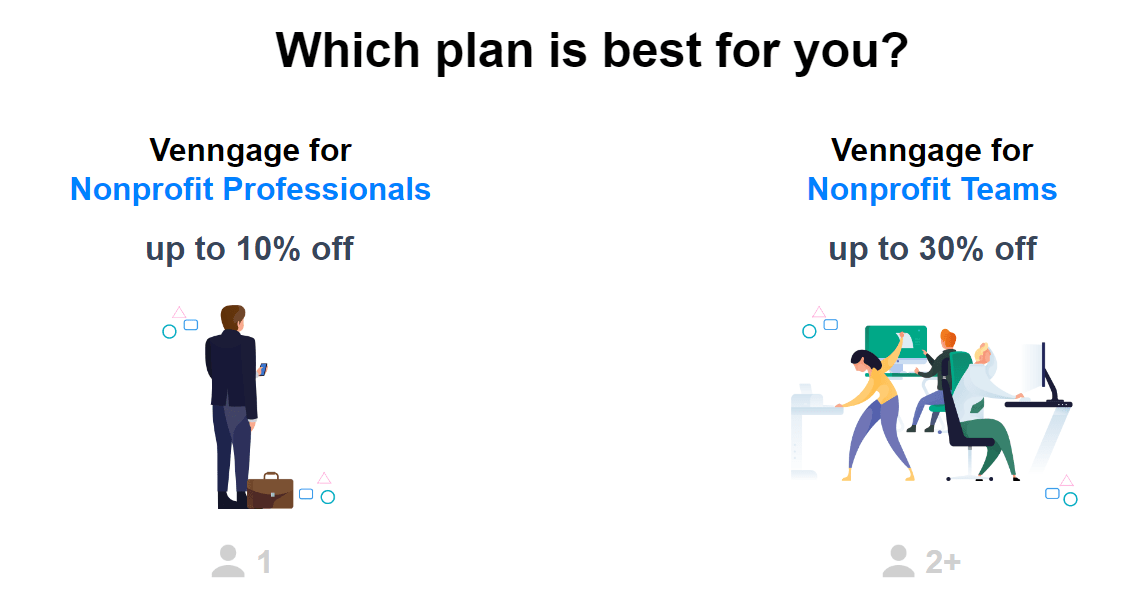The width and height of the screenshot is (1134, 600).
Task: Open the Nonprofit Professionals link
Action: [x=250, y=189]
